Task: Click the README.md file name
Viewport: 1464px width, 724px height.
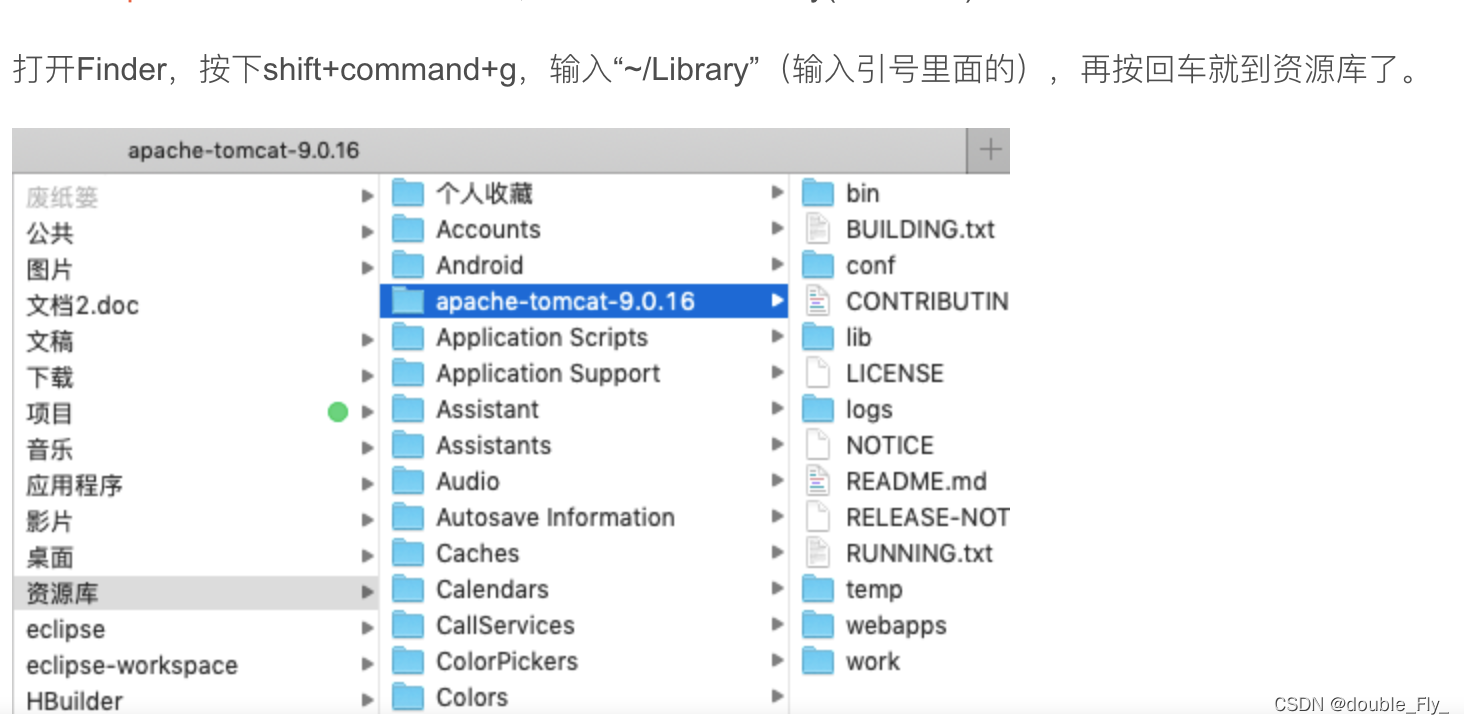Action: [x=916, y=481]
